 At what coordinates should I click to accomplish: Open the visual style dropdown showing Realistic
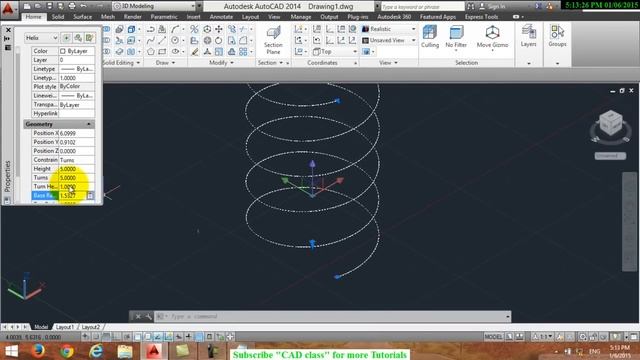point(389,29)
